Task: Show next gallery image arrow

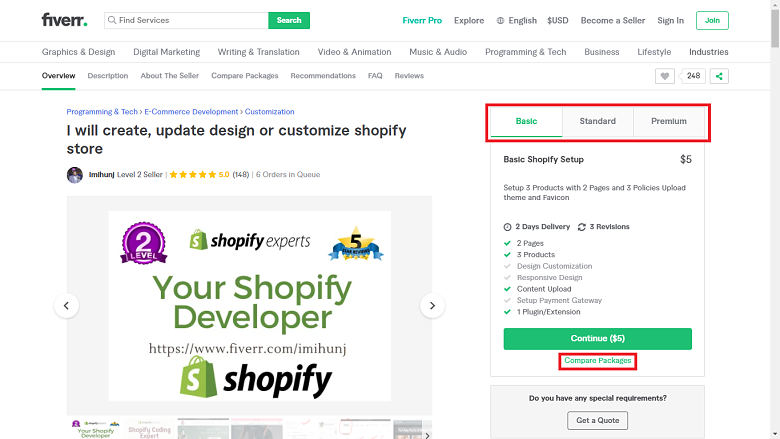Action: [432, 306]
